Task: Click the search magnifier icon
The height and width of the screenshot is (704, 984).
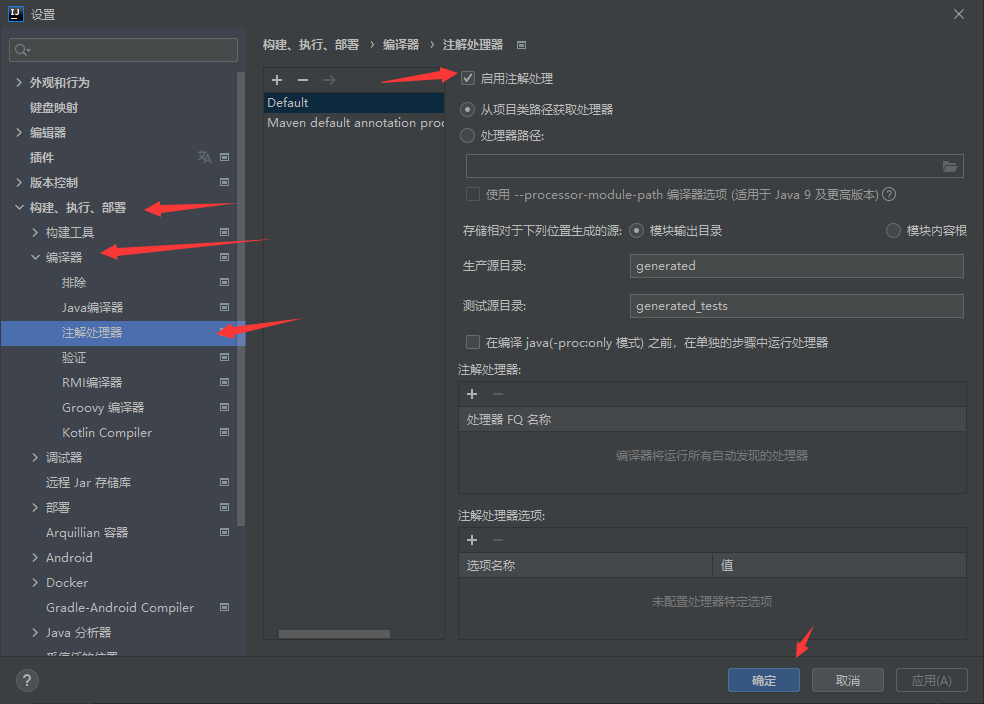Action: coord(21,50)
